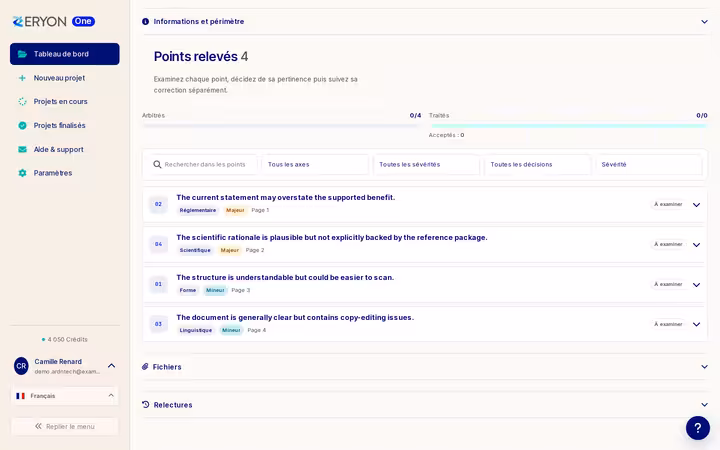Image resolution: width=720 pixels, height=450 pixels.
Task: Click the gear icon beside Paramètres
Action: (22, 173)
